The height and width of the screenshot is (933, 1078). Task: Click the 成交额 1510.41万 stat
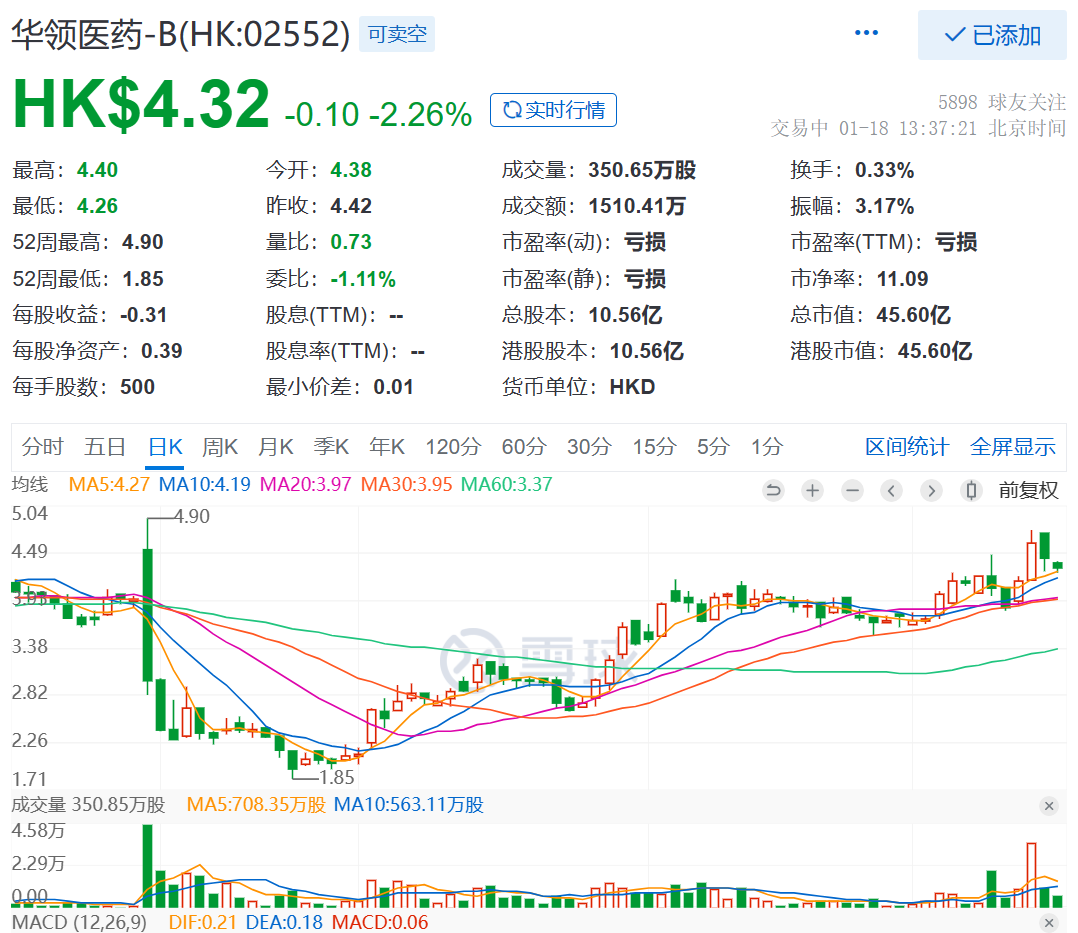tap(593, 206)
